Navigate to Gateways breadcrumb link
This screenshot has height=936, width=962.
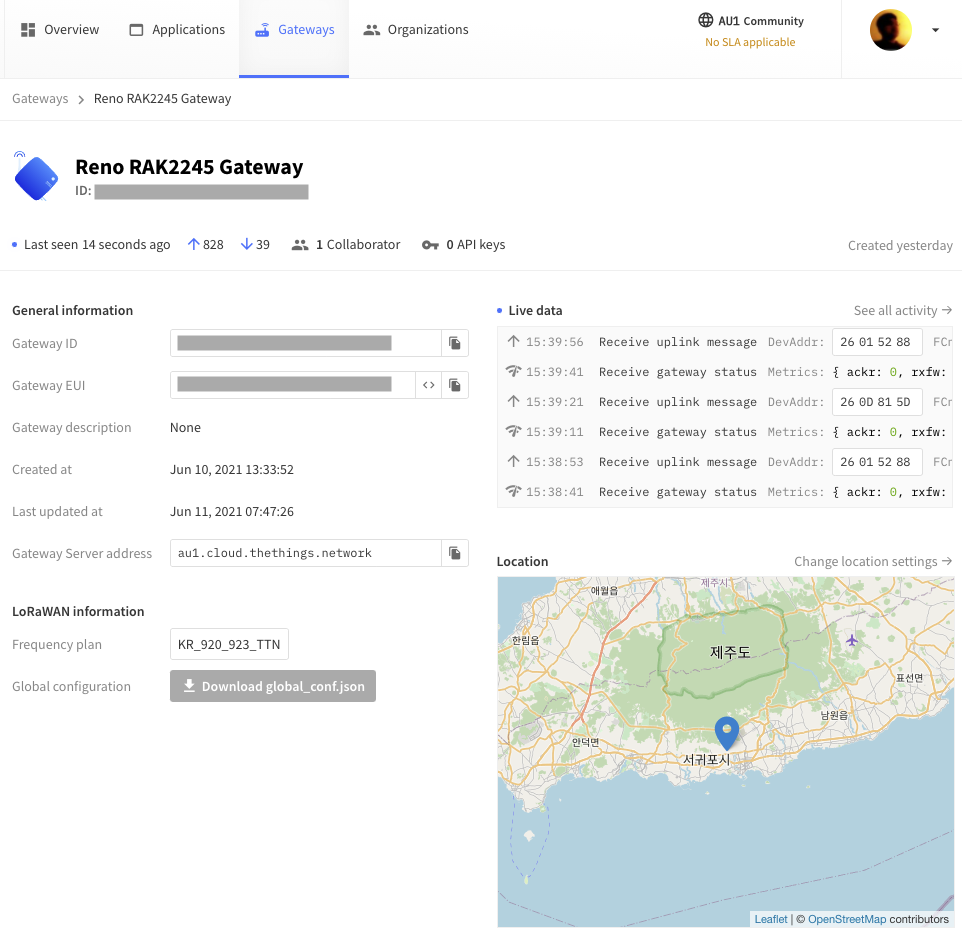[x=40, y=99]
